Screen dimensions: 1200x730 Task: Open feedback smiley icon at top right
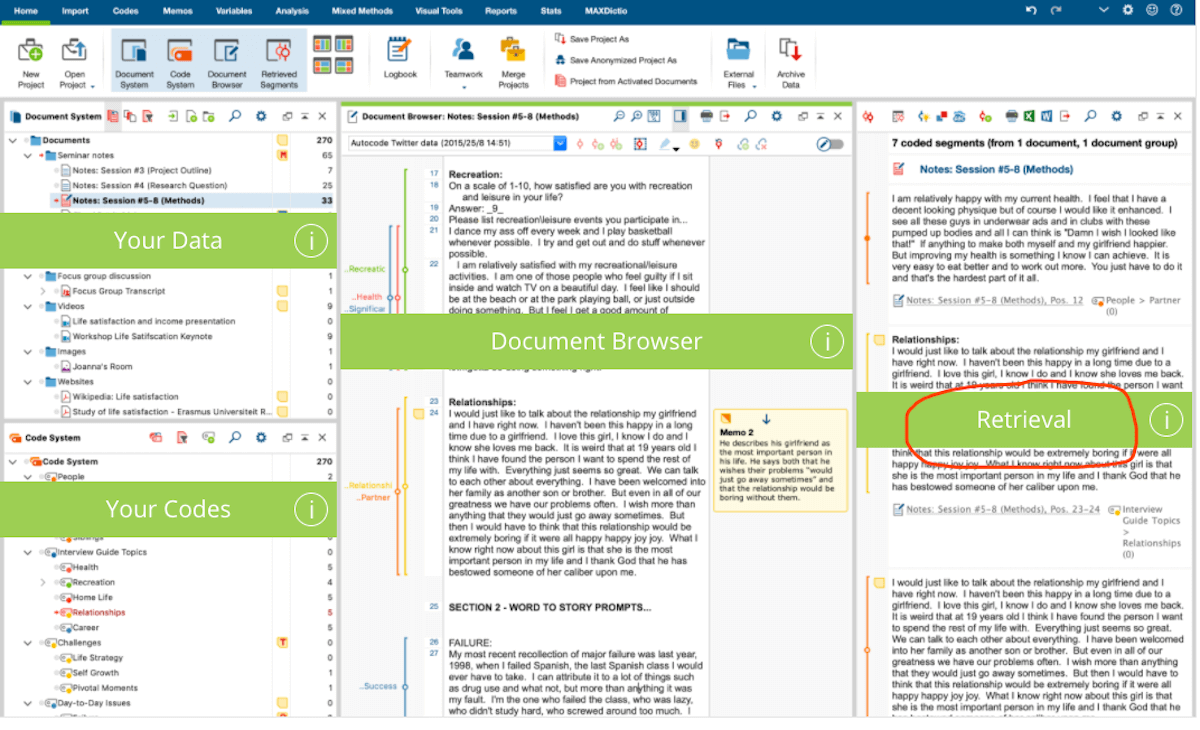tap(1152, 10)
